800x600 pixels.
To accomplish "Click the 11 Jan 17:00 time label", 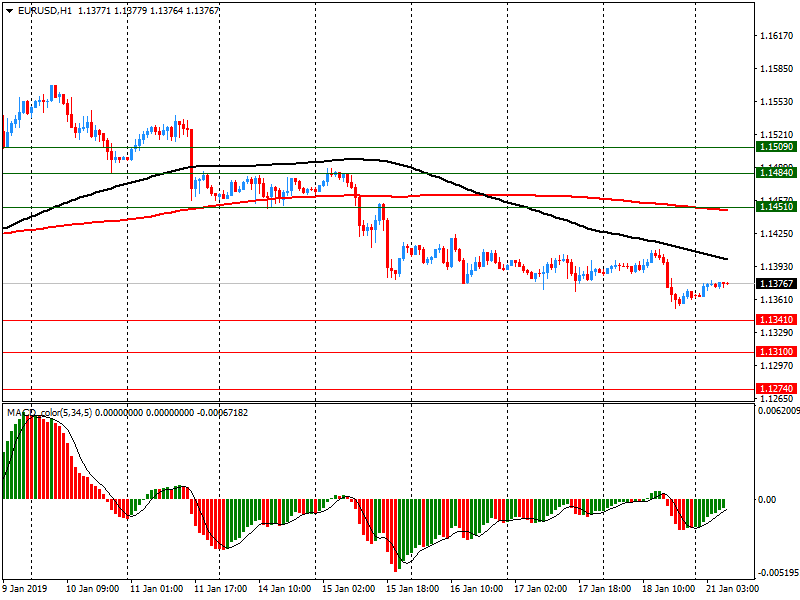I will (x=220, y=589).
